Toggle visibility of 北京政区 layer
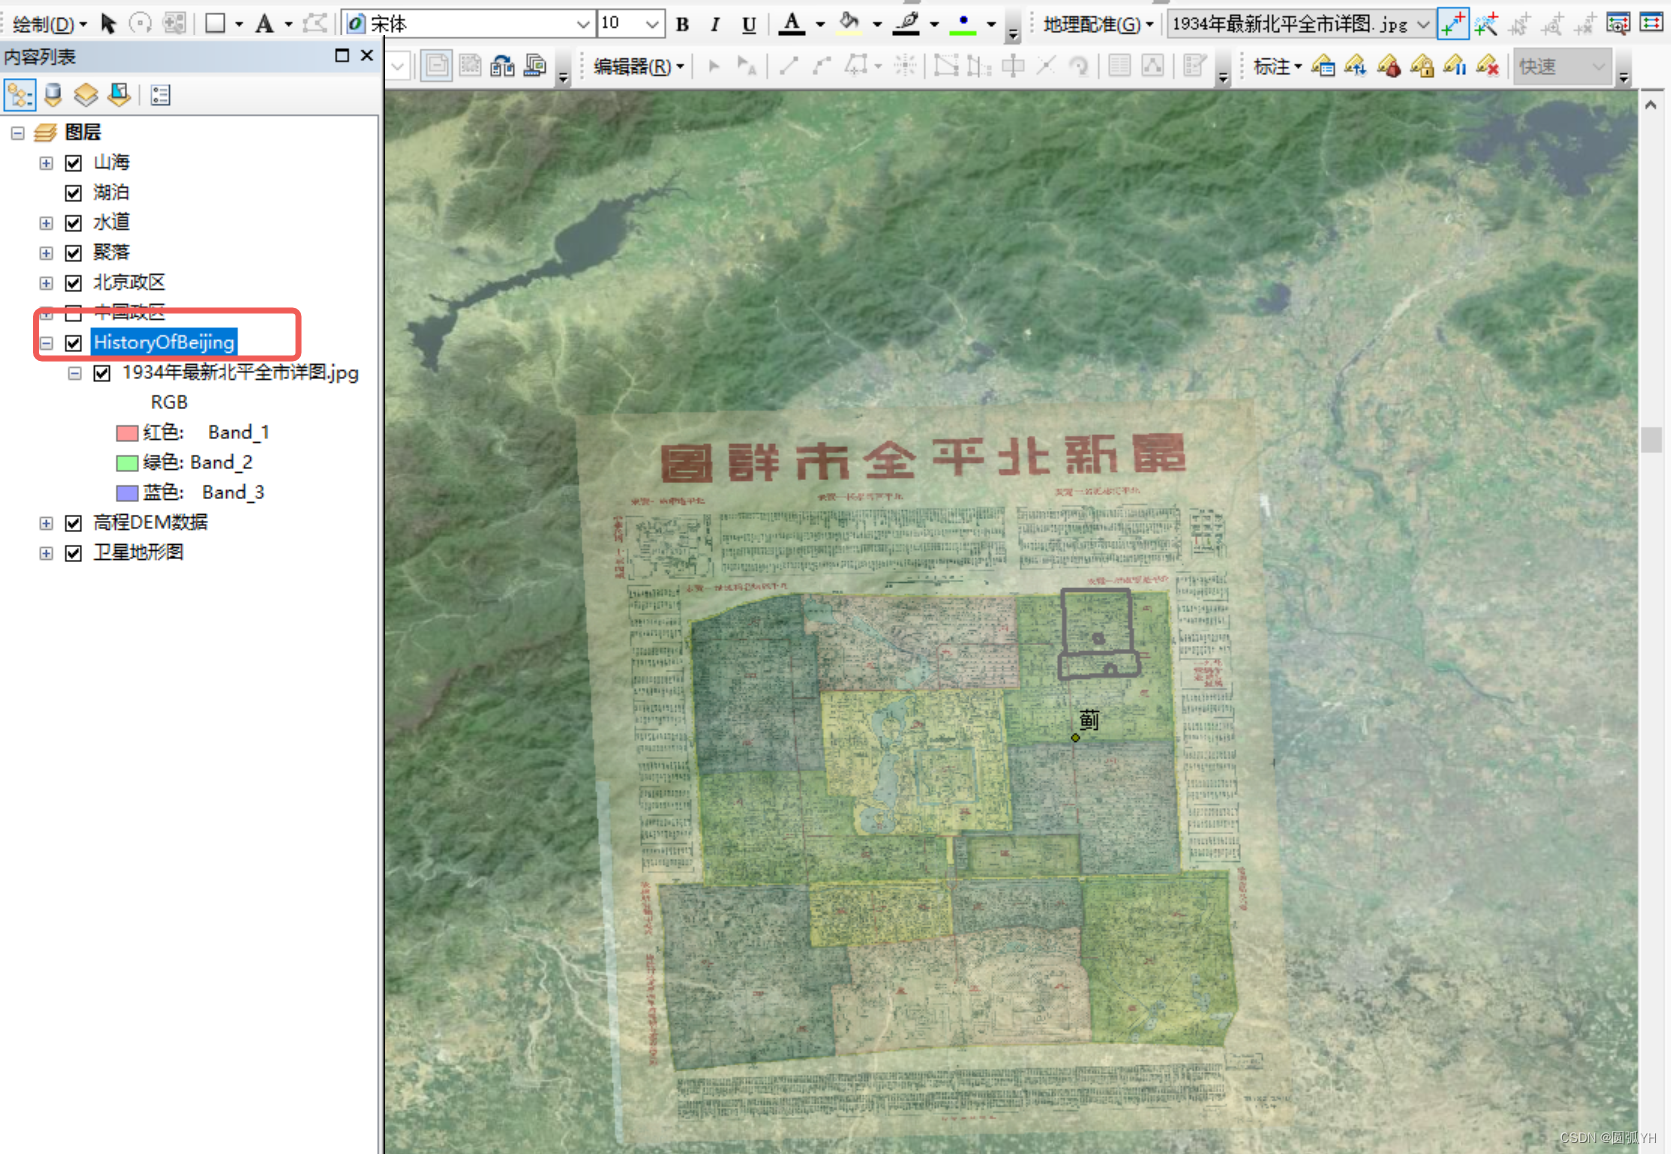1671x1154 pixels. coord(73,282)
